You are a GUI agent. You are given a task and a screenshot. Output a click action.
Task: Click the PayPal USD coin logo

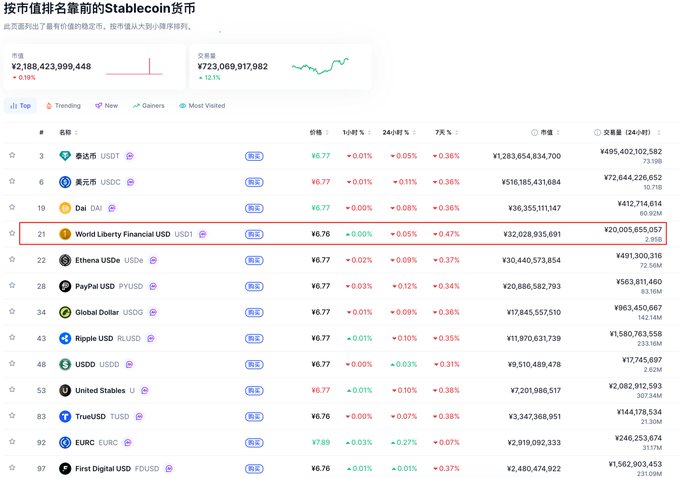pyautogui.click(x=65, y=286)
